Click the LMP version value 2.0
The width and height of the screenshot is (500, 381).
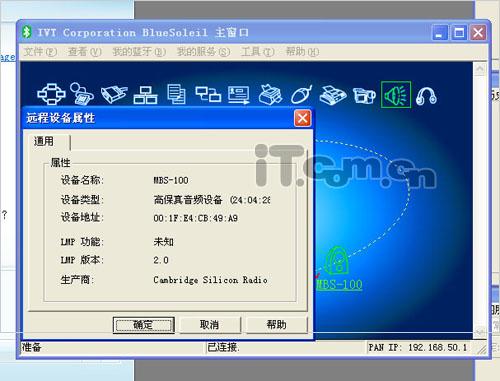[161, 260]
